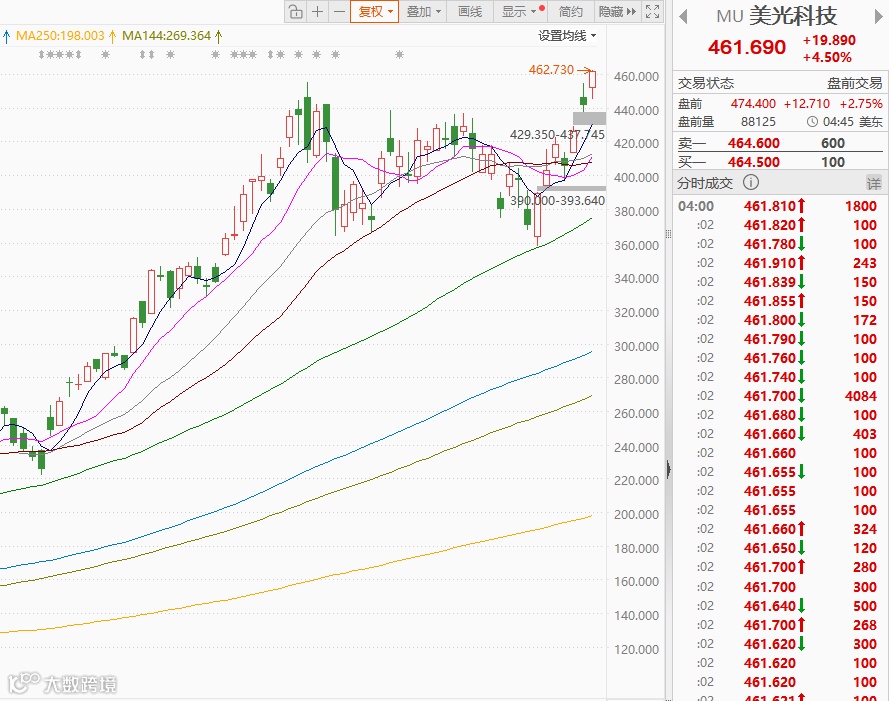Image resolution: width=889 pixels, height=701 pixels.
Task: Click the panel collapse handle arrow
Action: [x=669, y=470]
